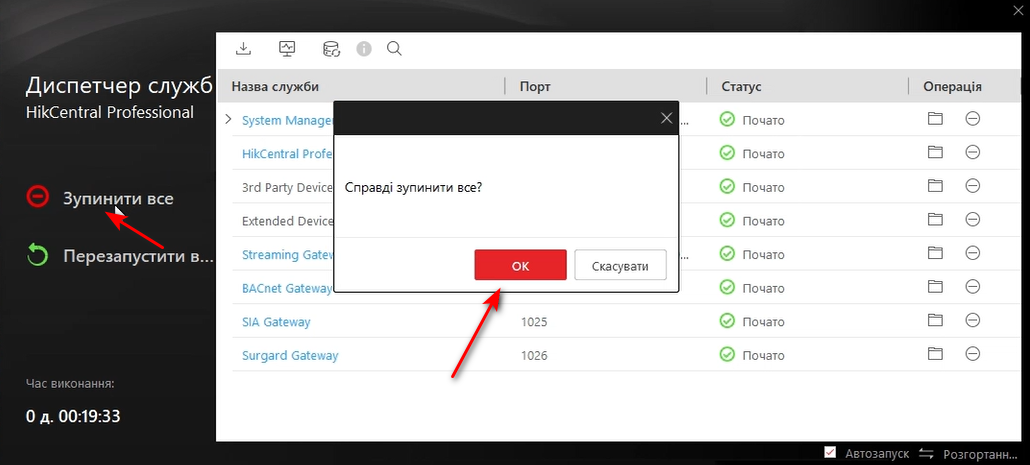Open folder for System Management row
The height and width of the screenshot is (465, 1030).
[x=935, y=120]
